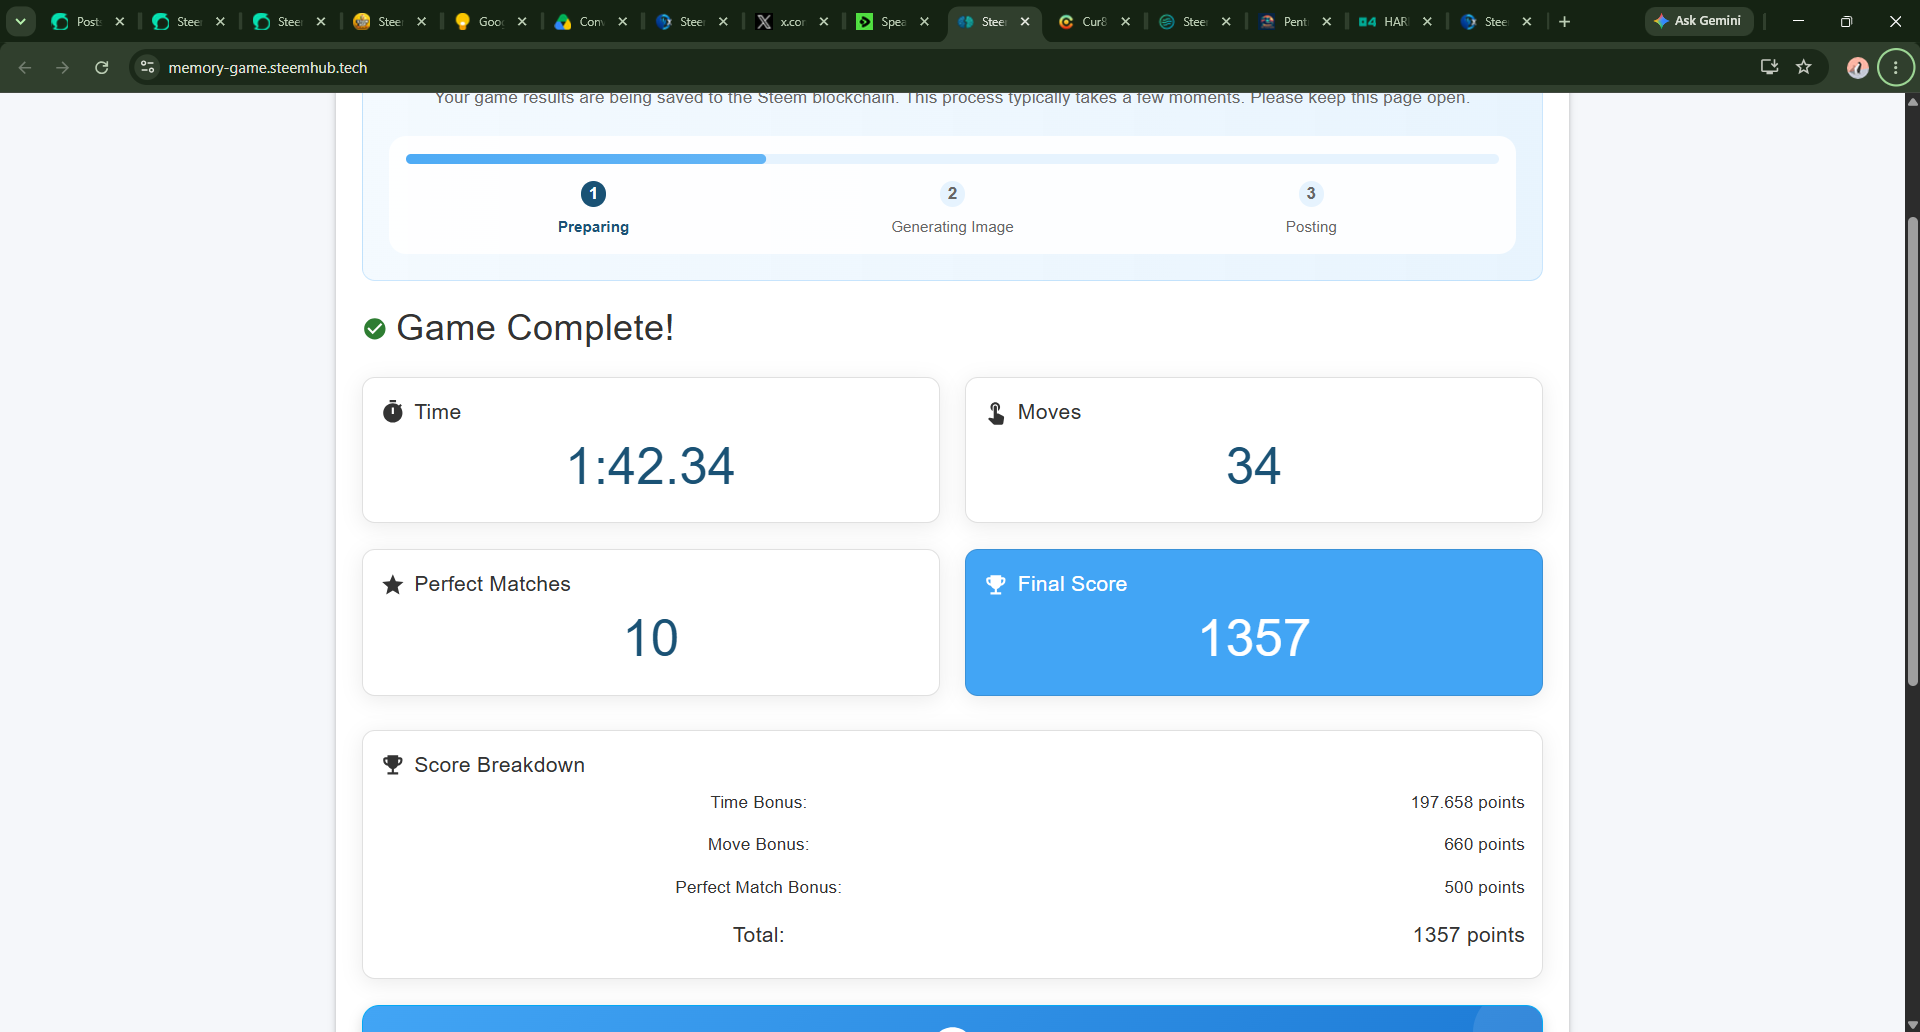
Task: Click the trophy icon beside Final Score
Action: [x=996, y=584]
